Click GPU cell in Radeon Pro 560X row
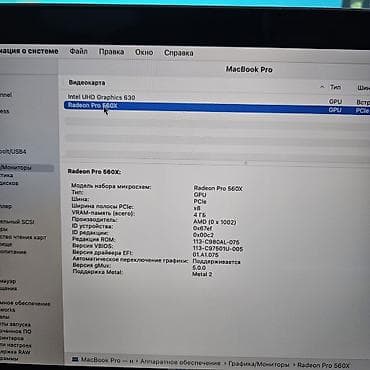 click(x=335, y=110)
